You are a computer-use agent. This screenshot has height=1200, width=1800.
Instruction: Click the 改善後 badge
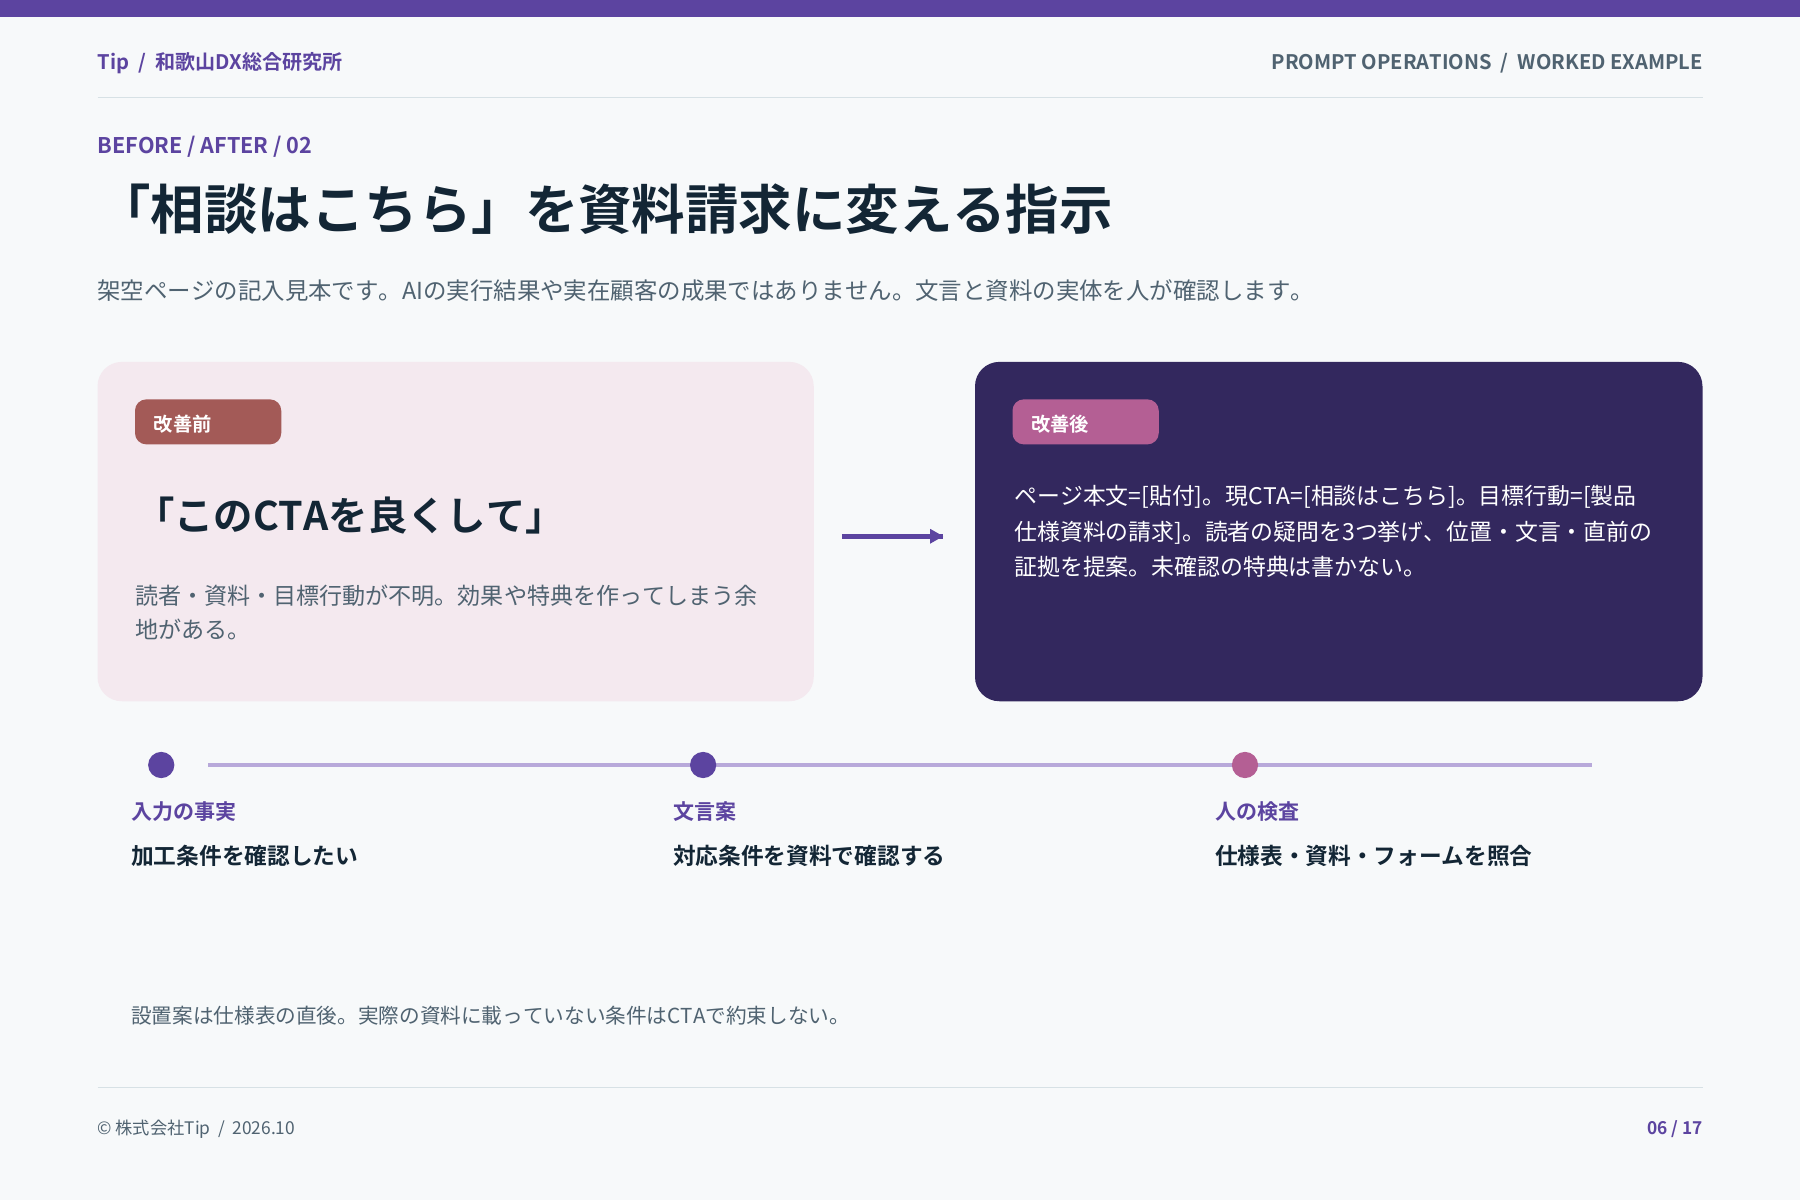pyautogui.click(x=1085, y=422)
